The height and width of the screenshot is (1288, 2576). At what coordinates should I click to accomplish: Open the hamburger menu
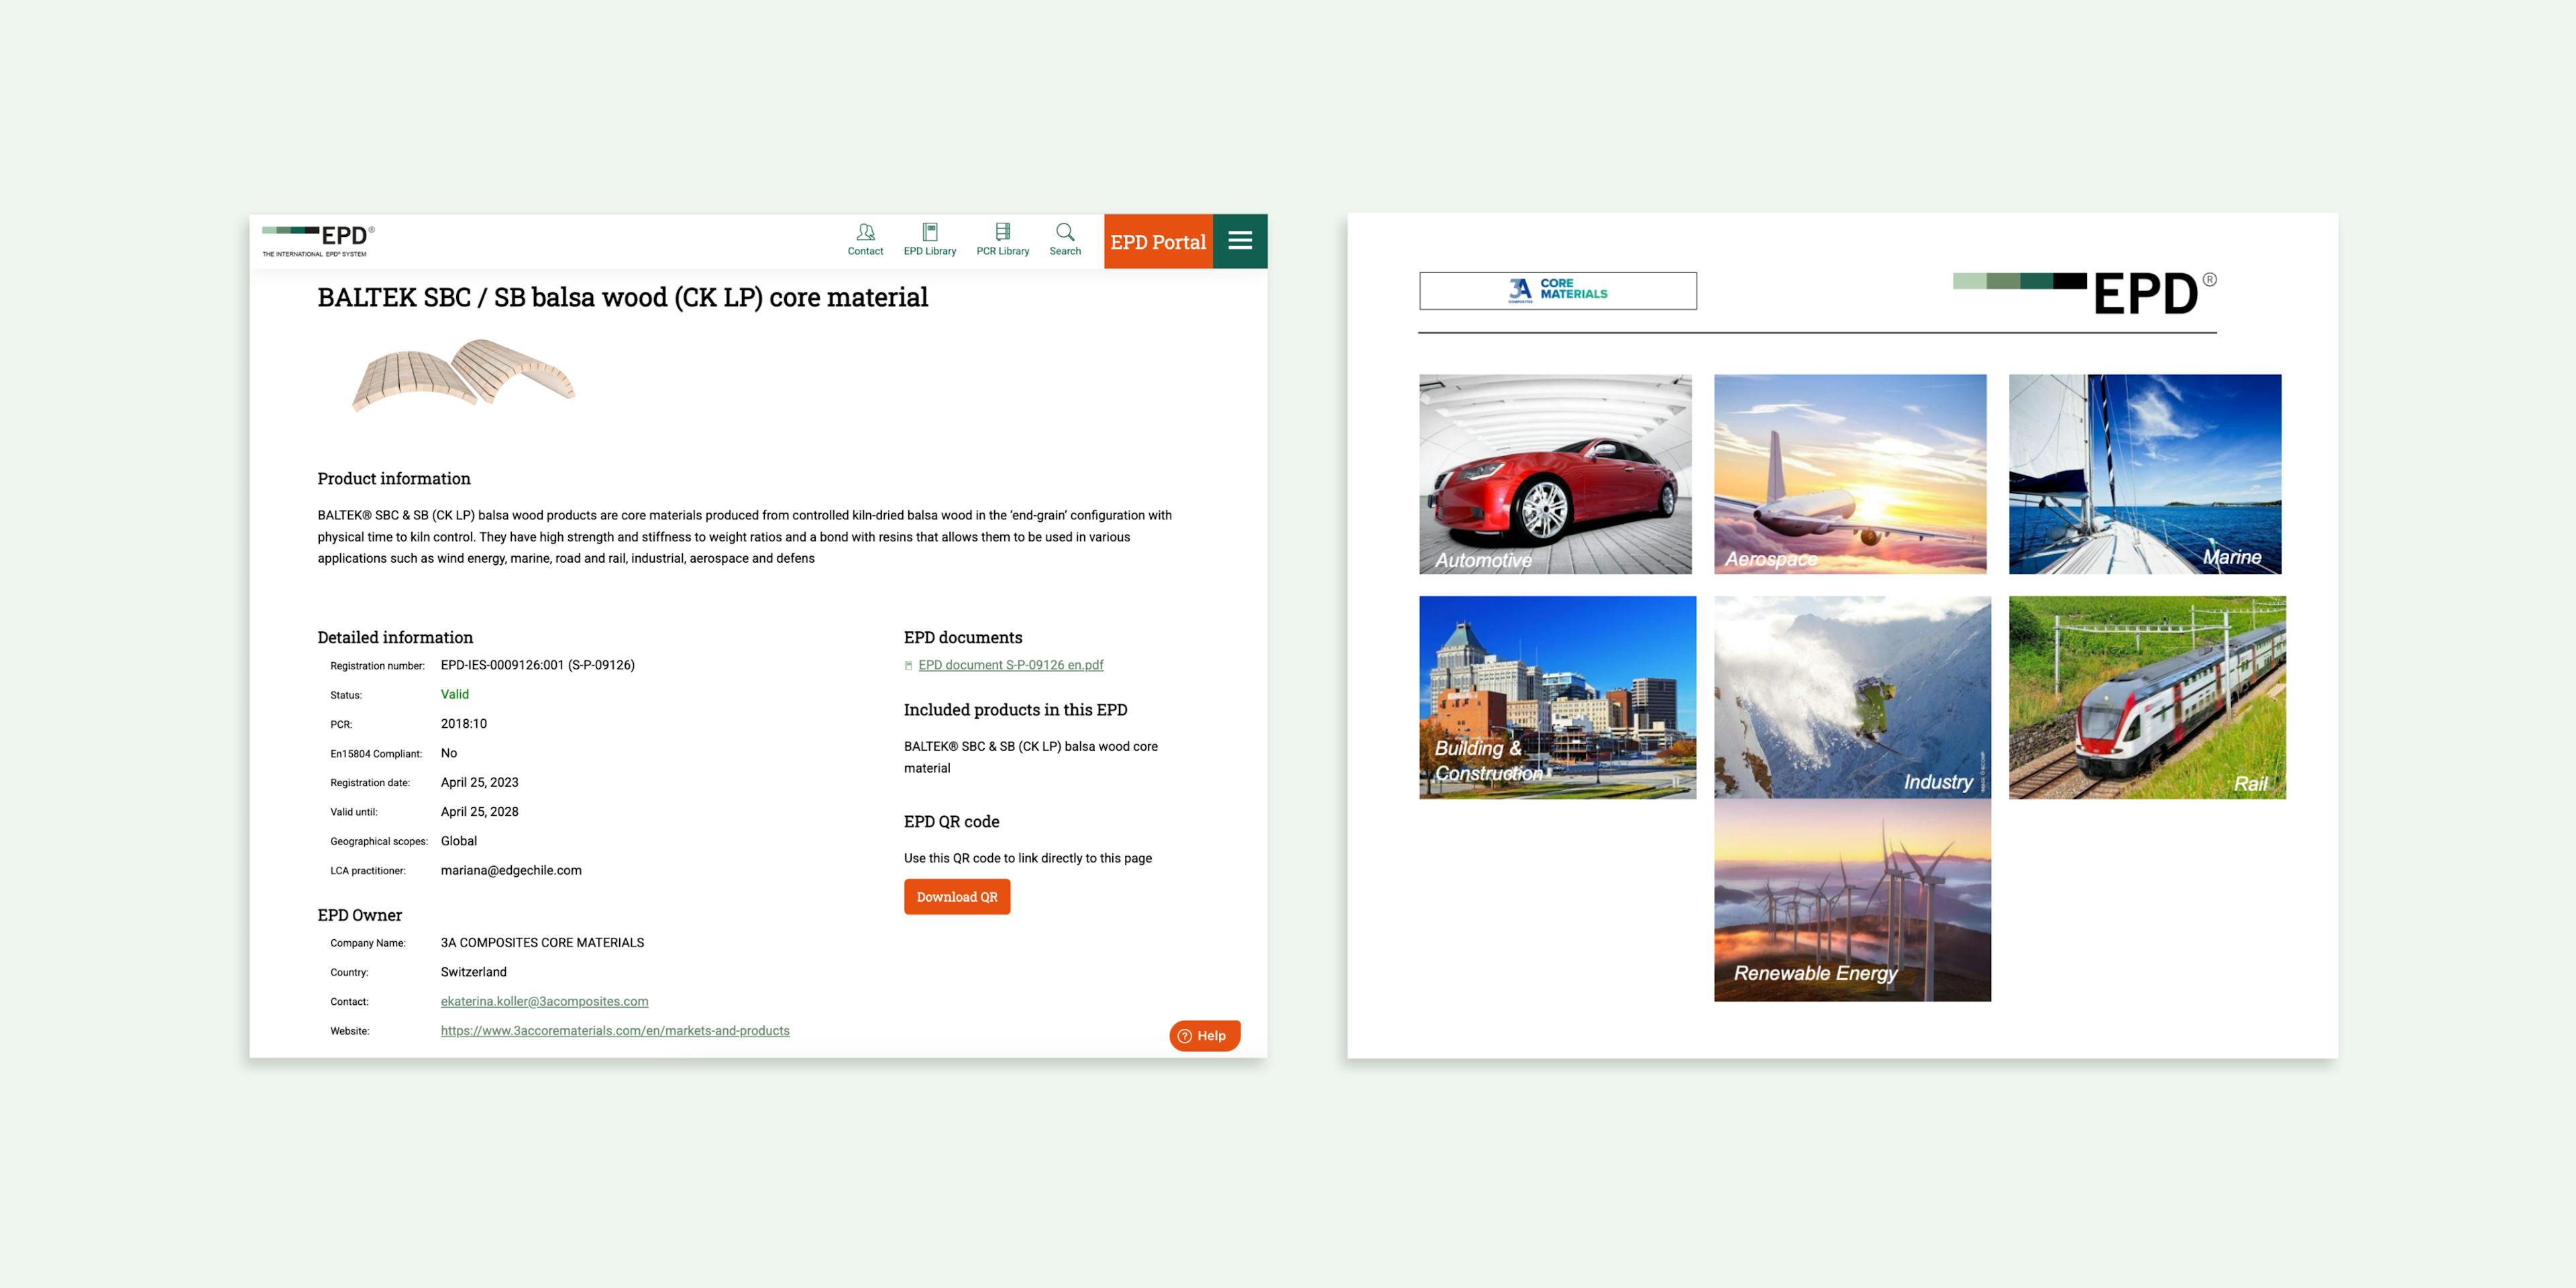(x=1240, y=241)
